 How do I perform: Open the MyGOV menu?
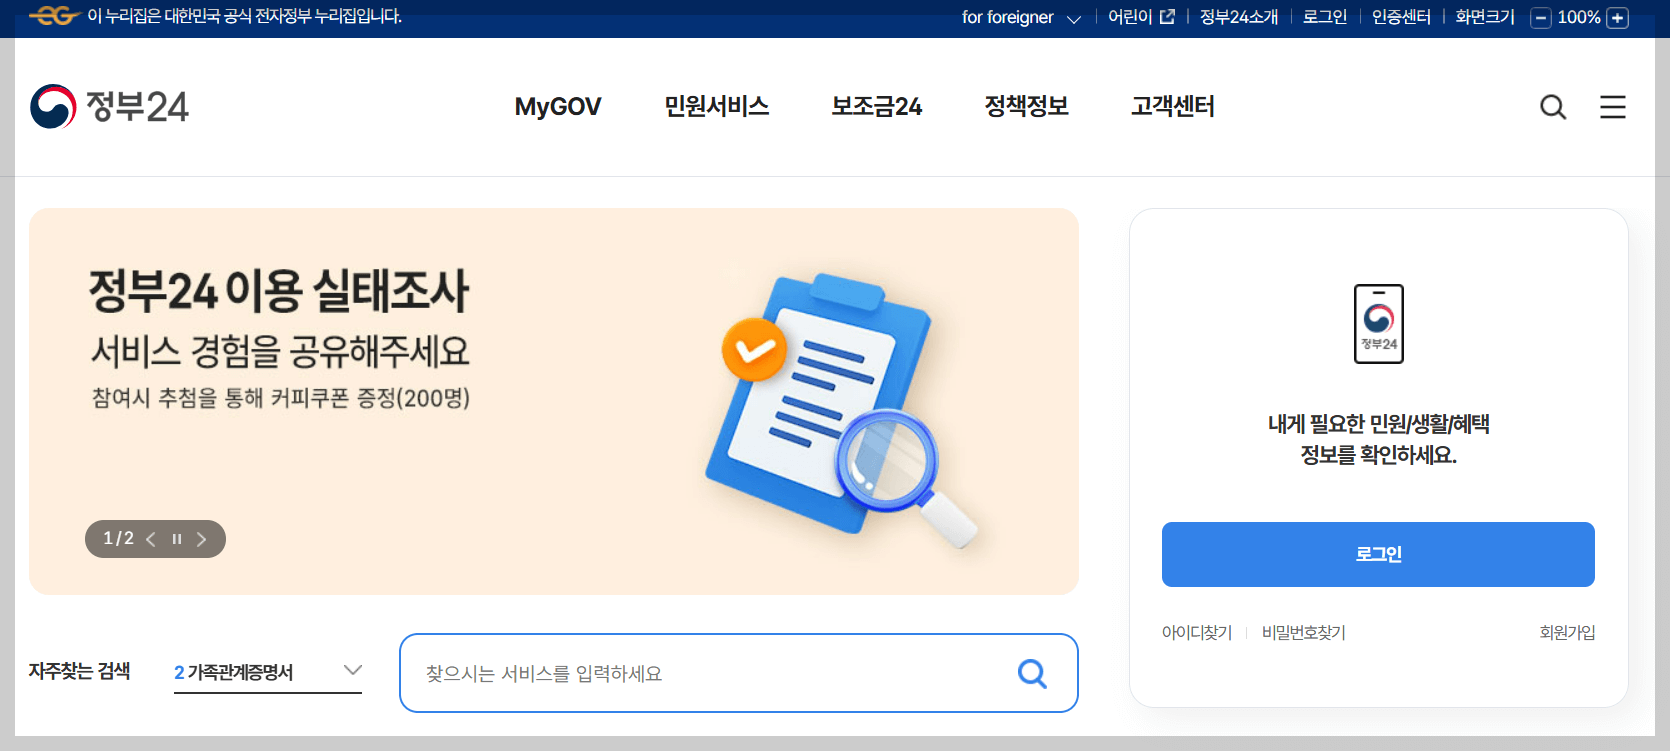tap(558, 106)
